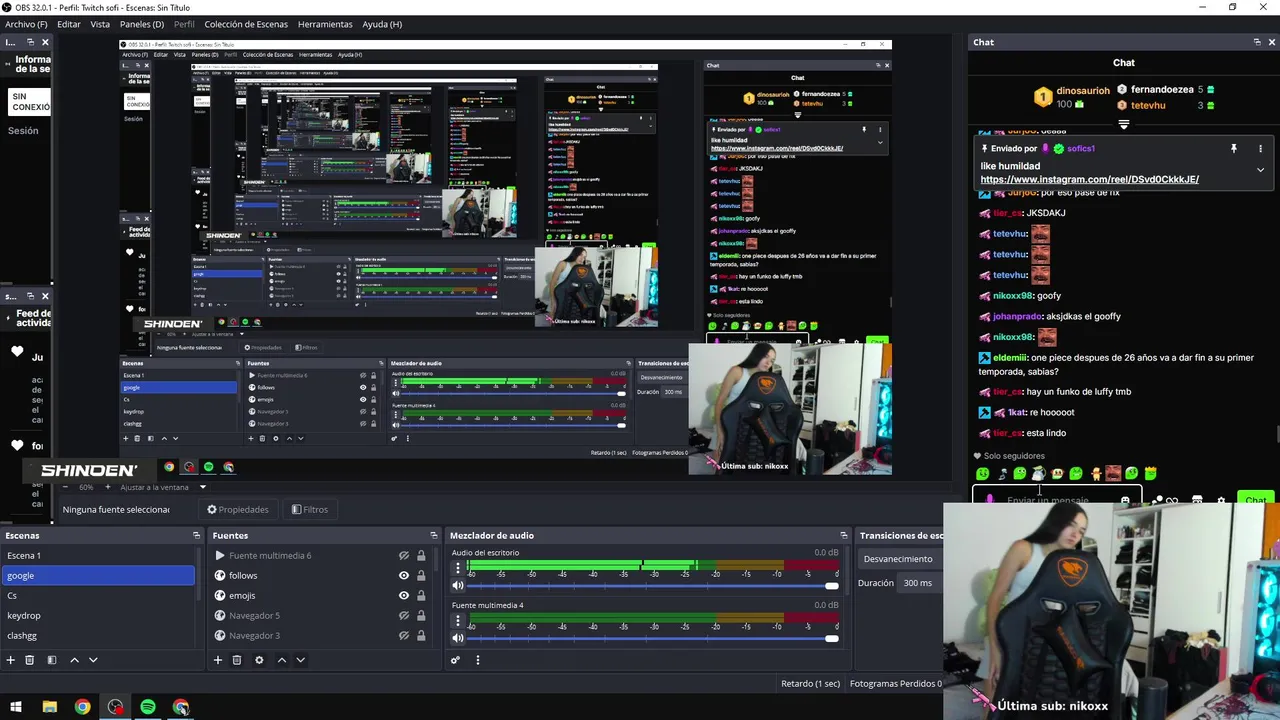Open the Colección de Escenas menu

tap(248, 24)
